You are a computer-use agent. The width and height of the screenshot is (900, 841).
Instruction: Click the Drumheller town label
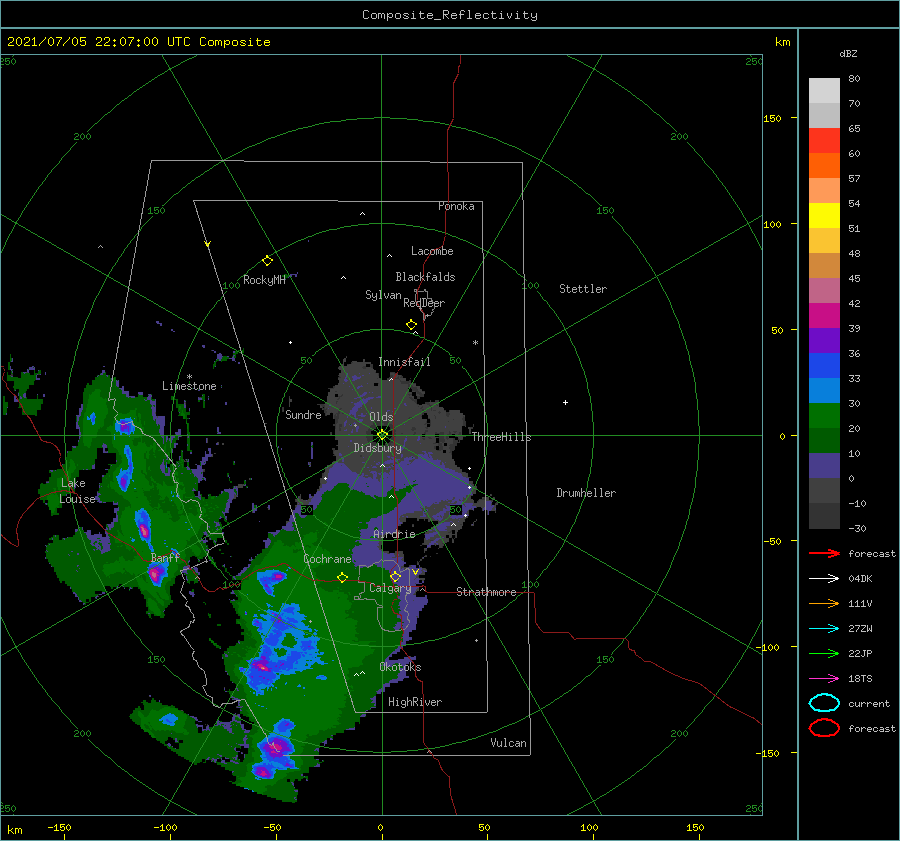click(586, 493)
